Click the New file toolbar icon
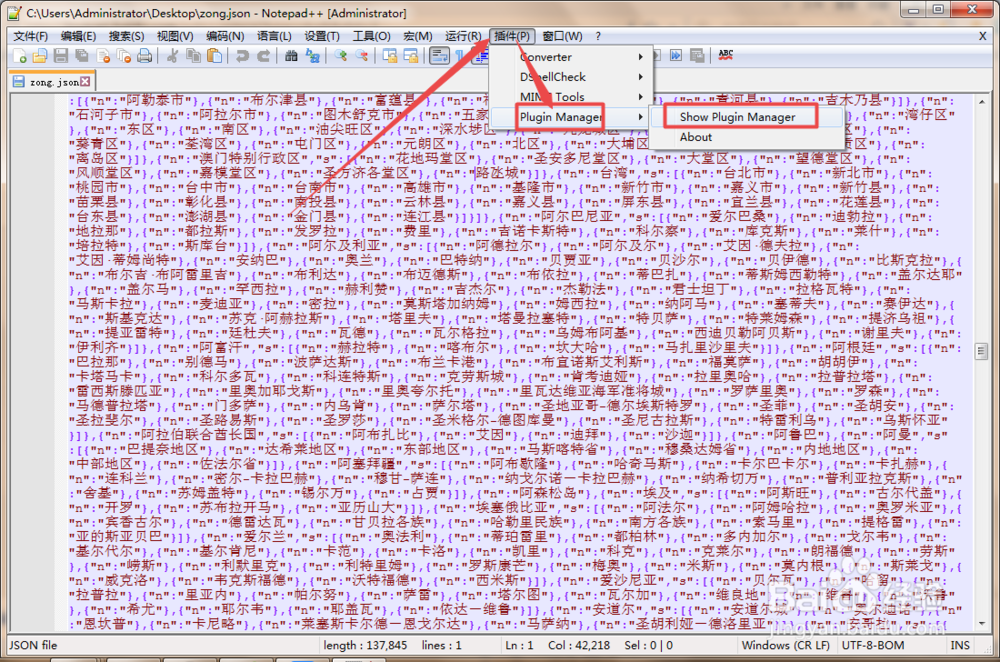 pyautogui.click(x=19, y=56)
